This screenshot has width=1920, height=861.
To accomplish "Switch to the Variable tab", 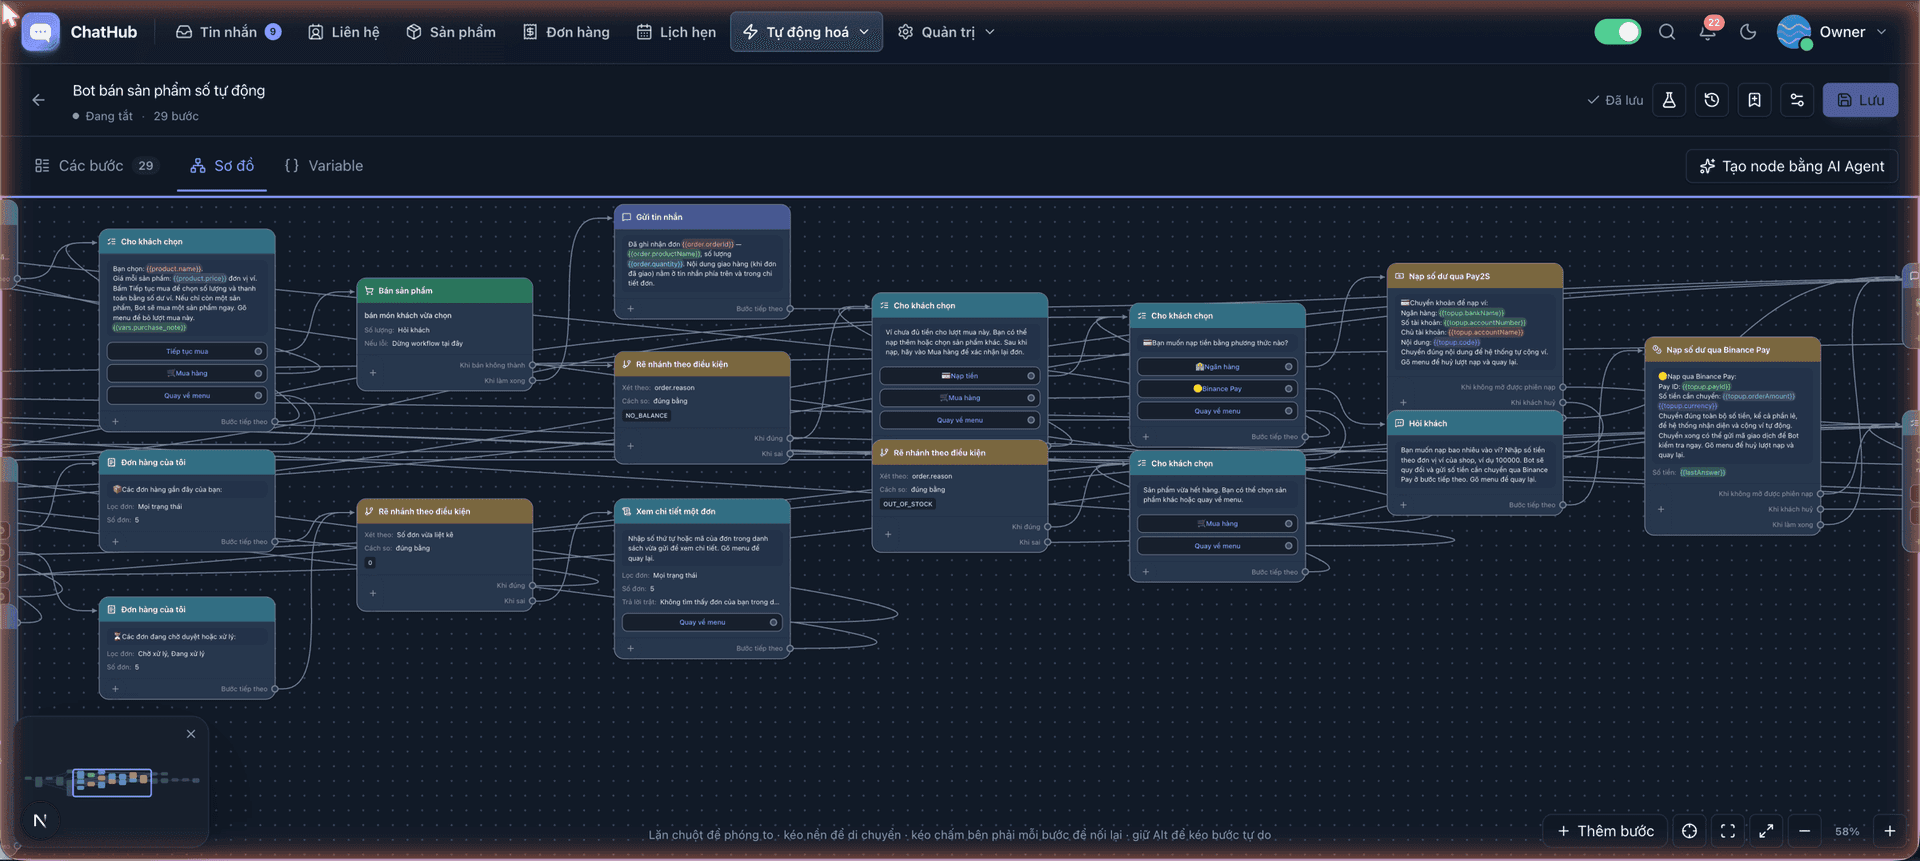I will point(324,166).
